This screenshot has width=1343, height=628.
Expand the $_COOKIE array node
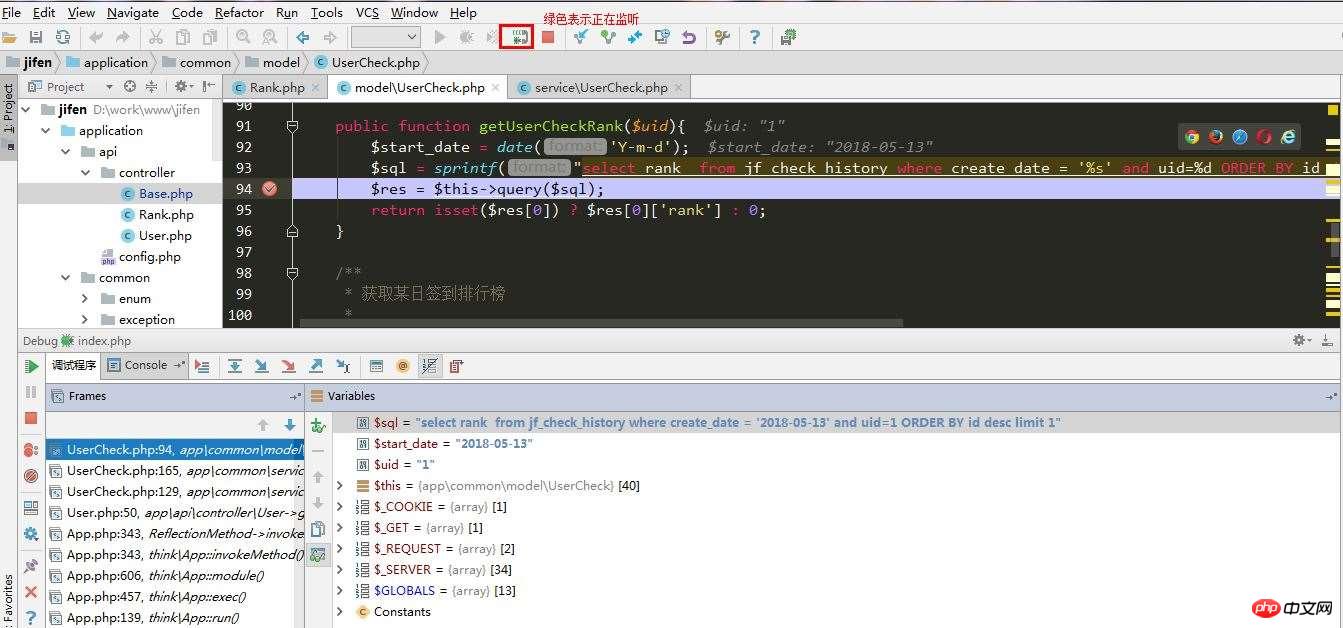coord(340,506)
